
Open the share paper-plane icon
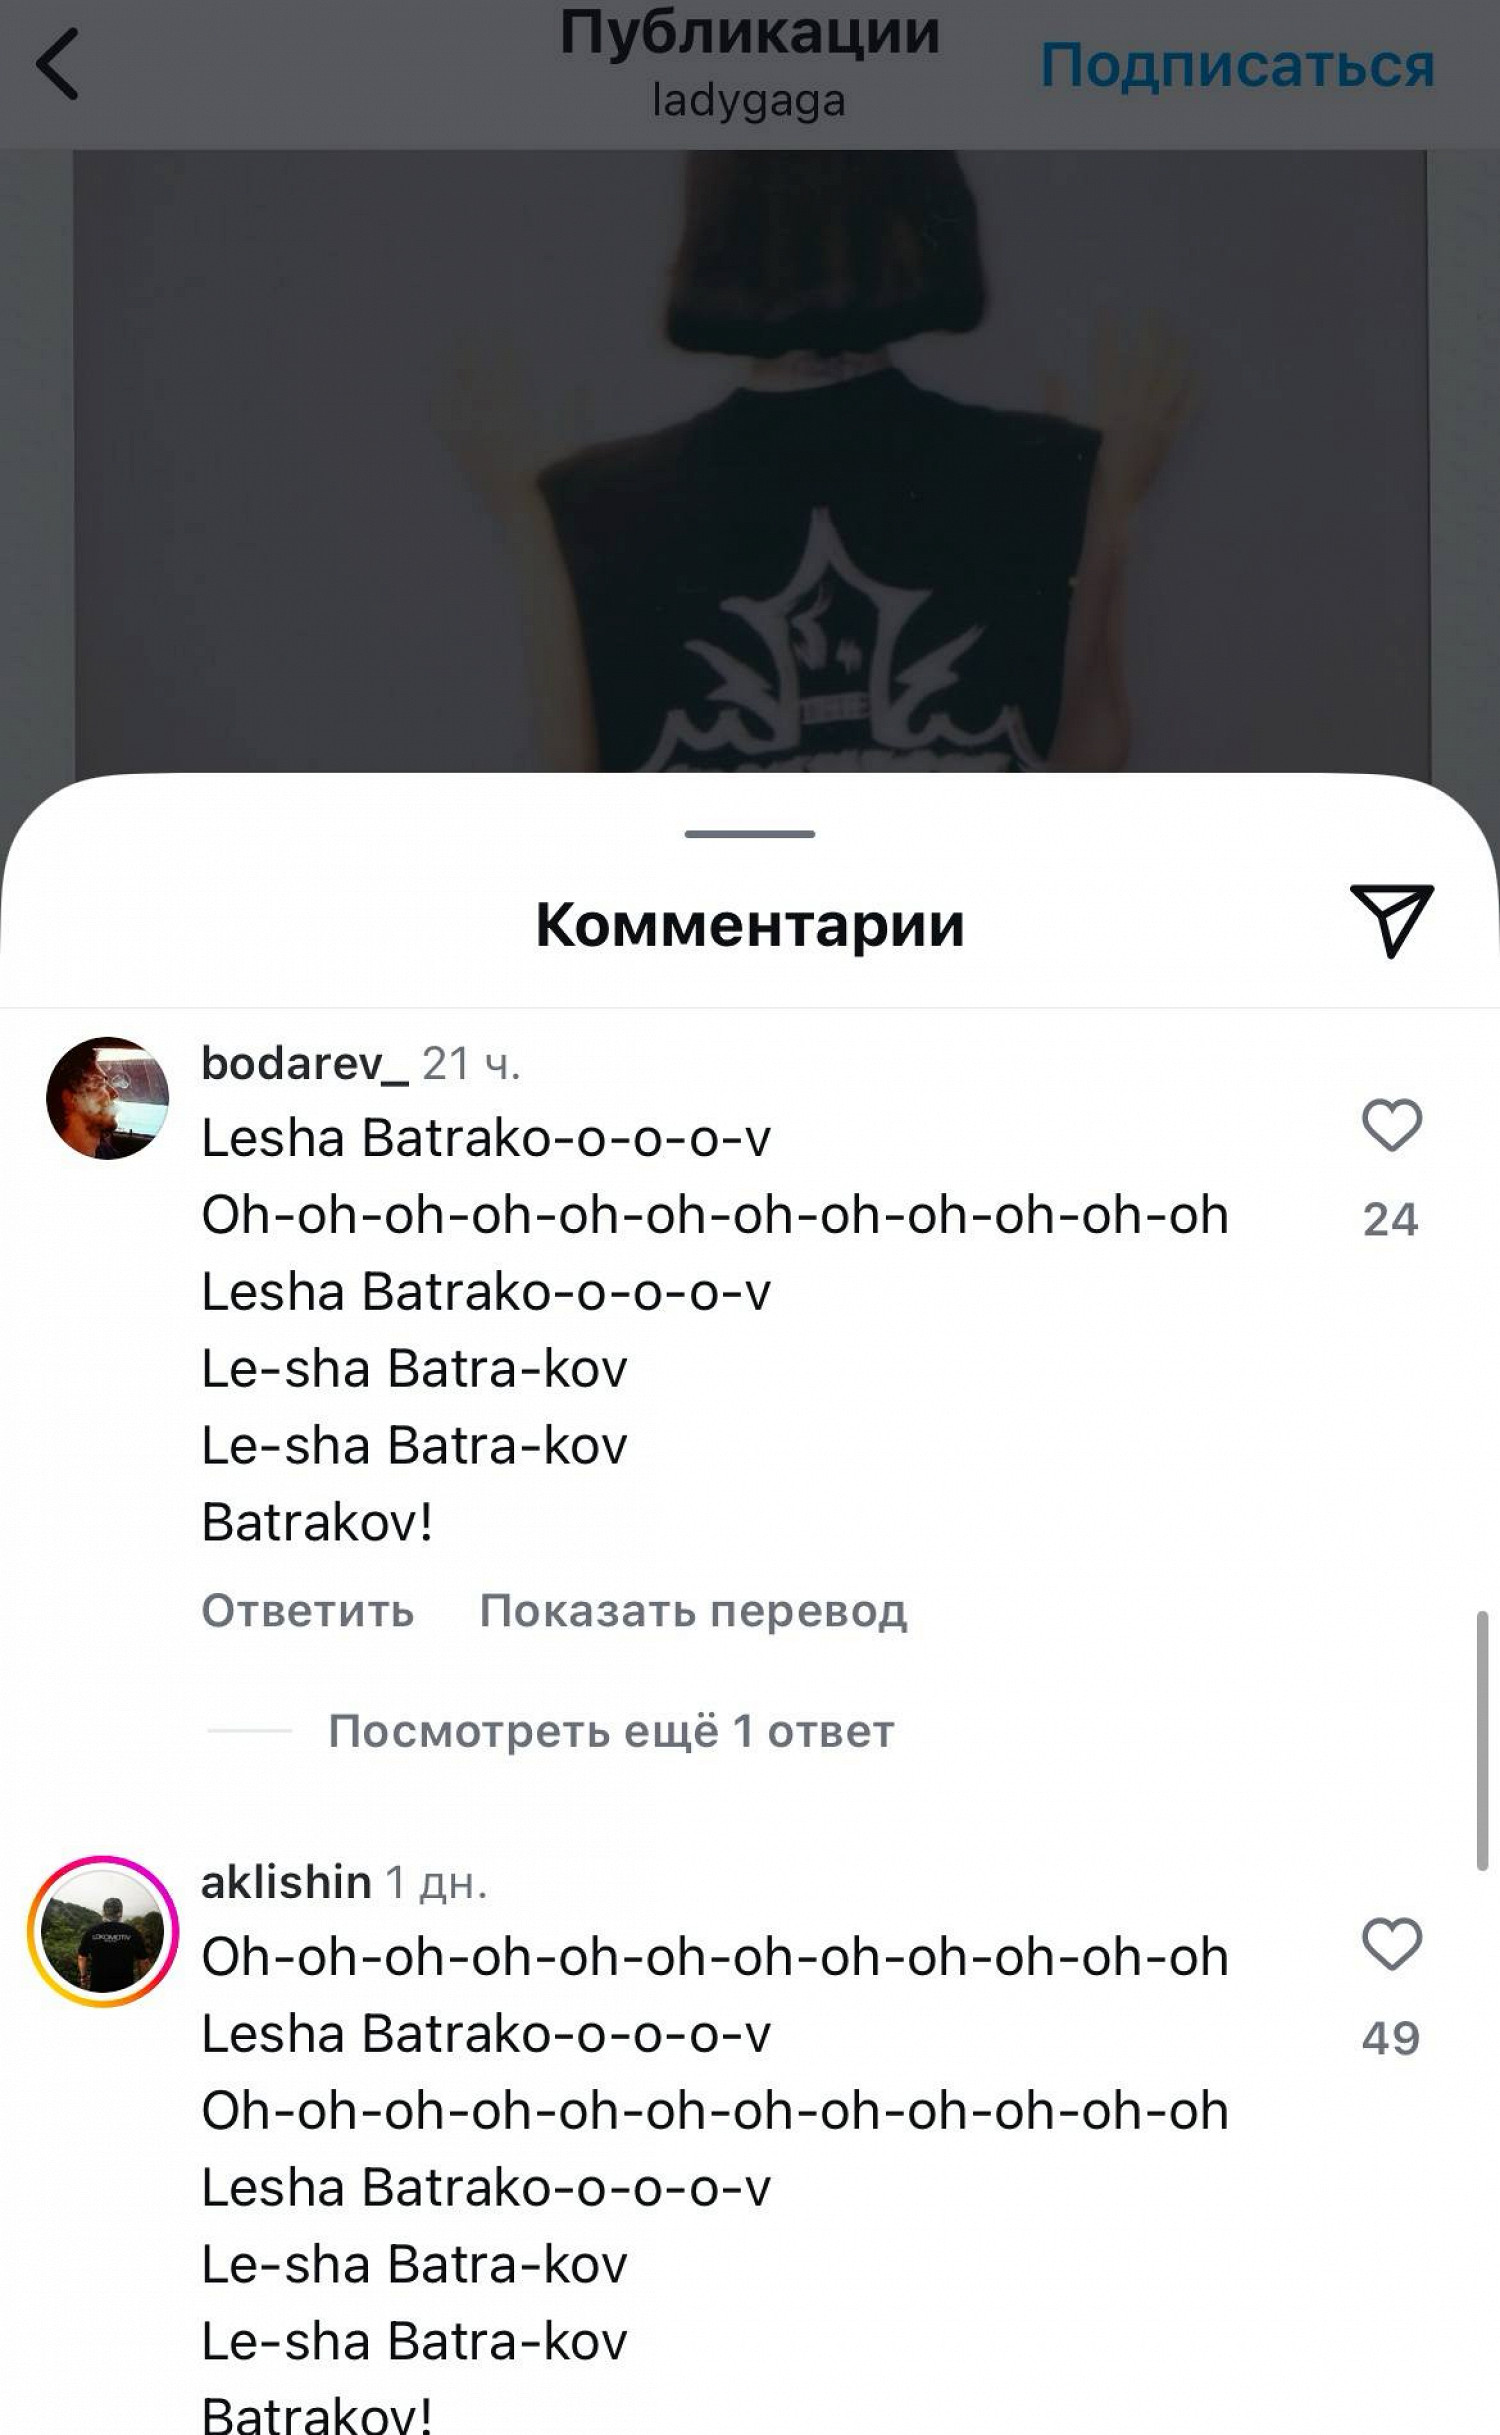pos(1392,920)
